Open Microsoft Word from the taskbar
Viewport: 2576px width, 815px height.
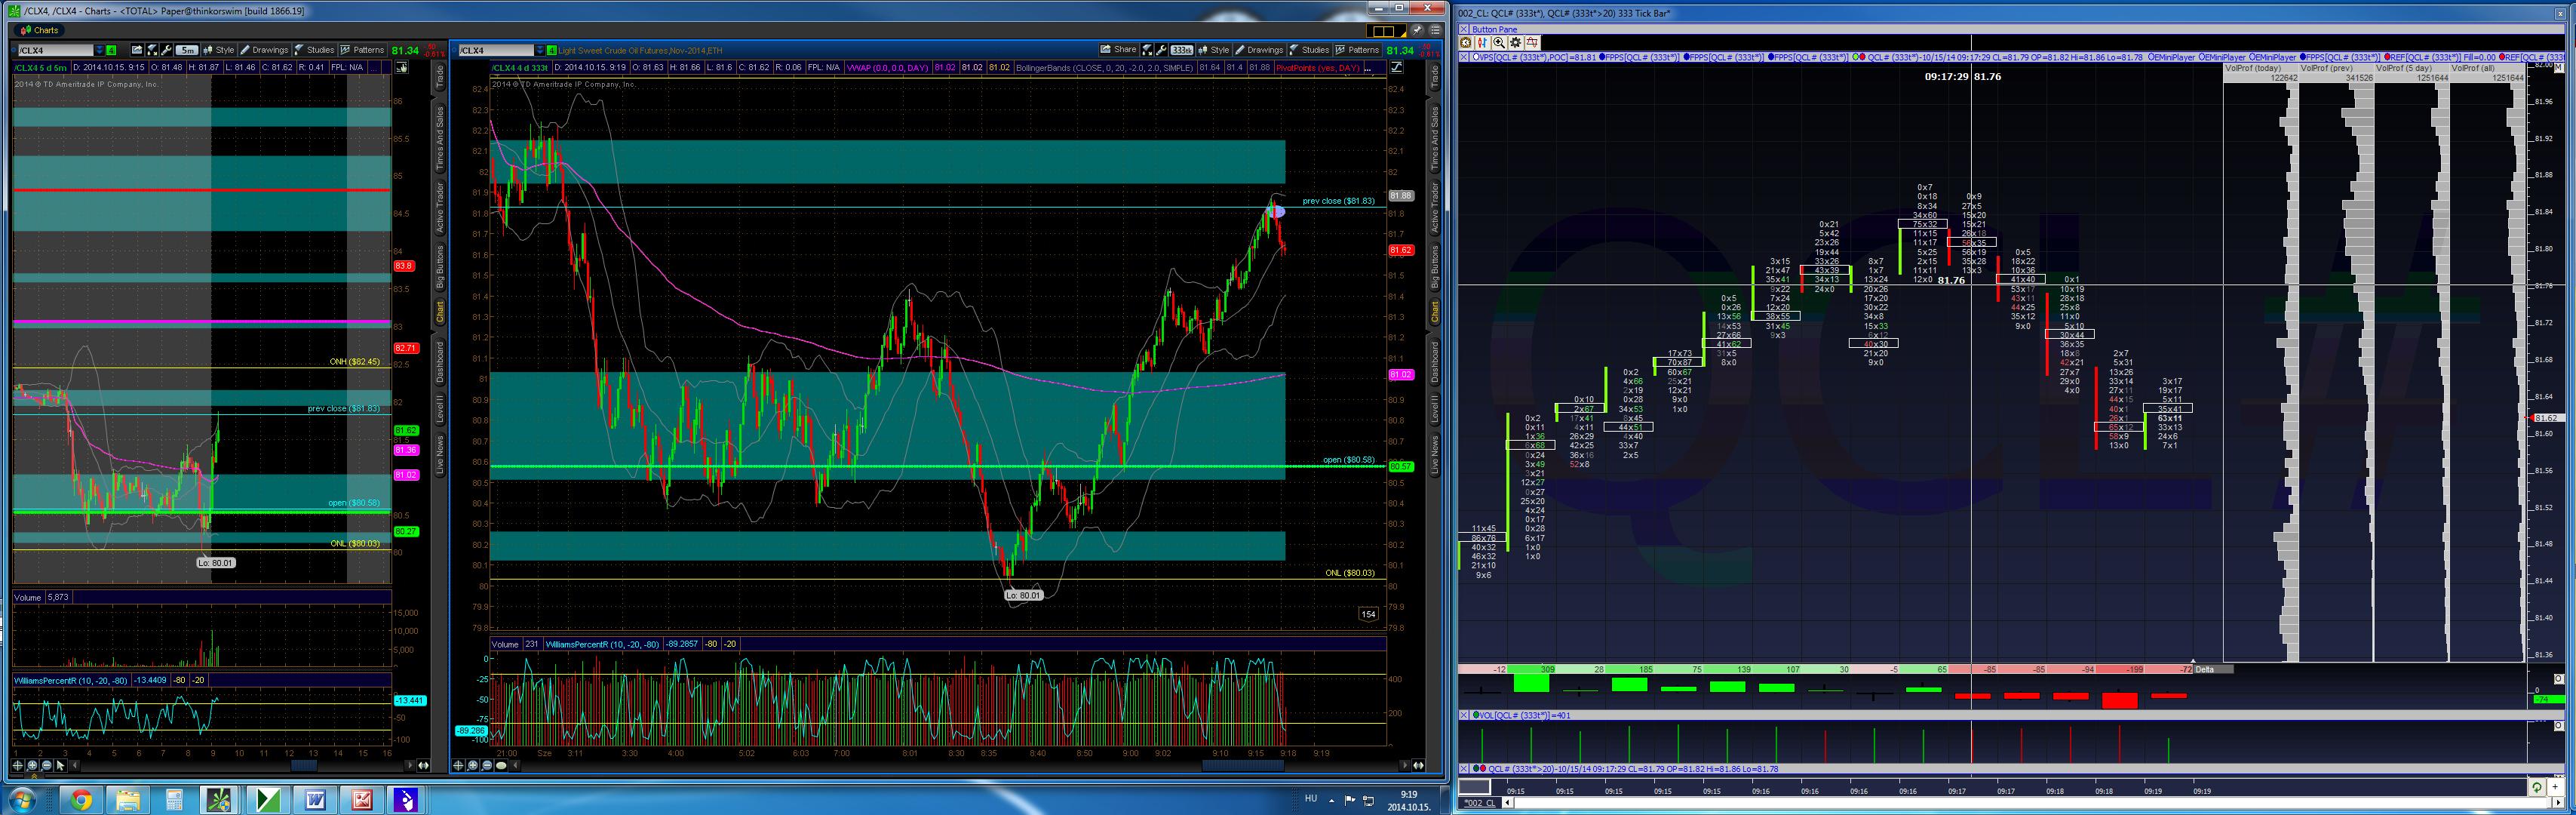pyautogui.click(x=315, y=800)
